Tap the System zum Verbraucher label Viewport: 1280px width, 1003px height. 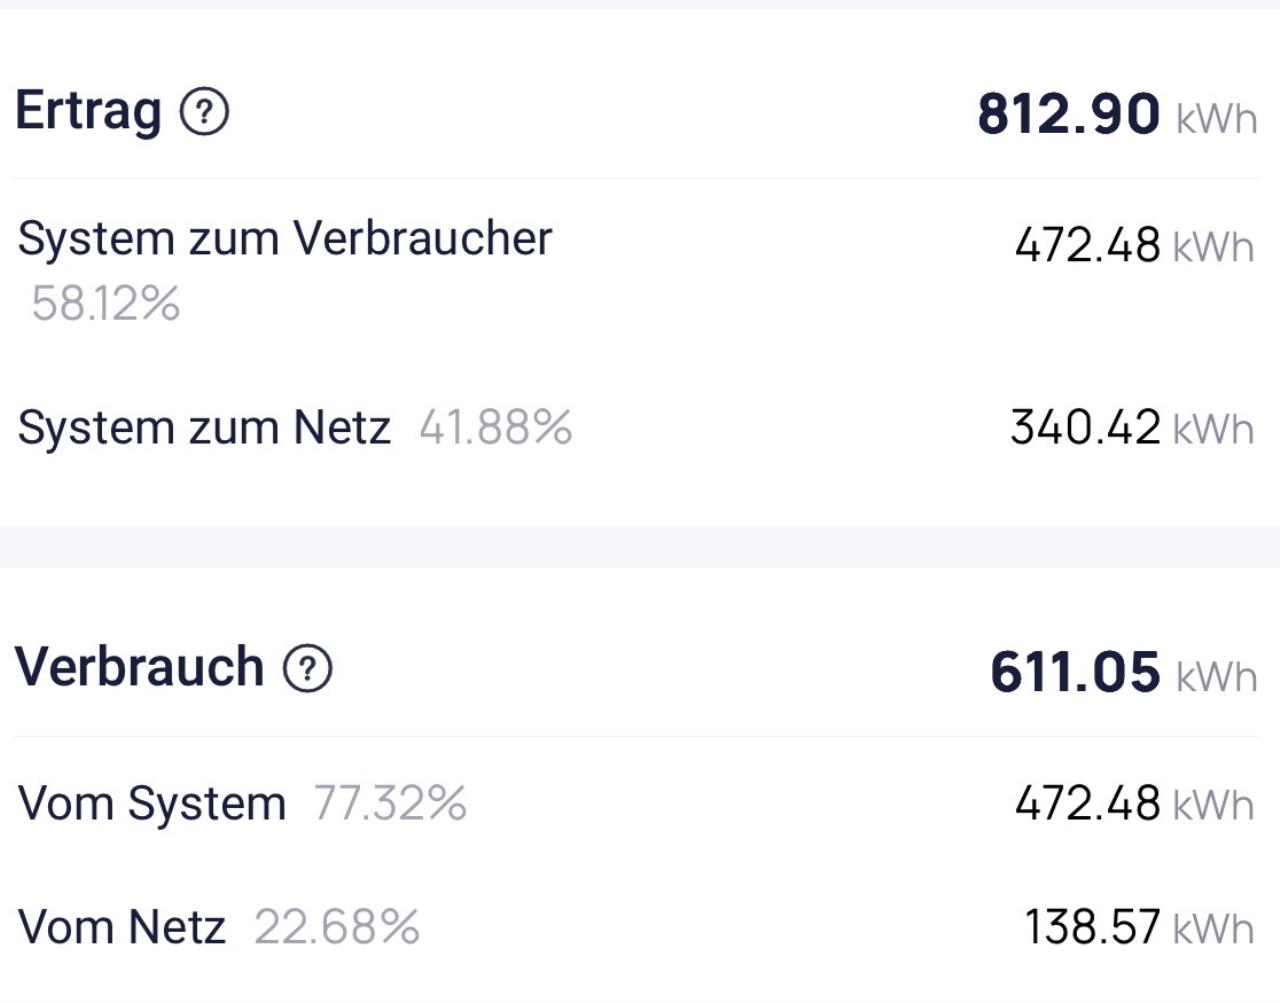pos(285,239)
